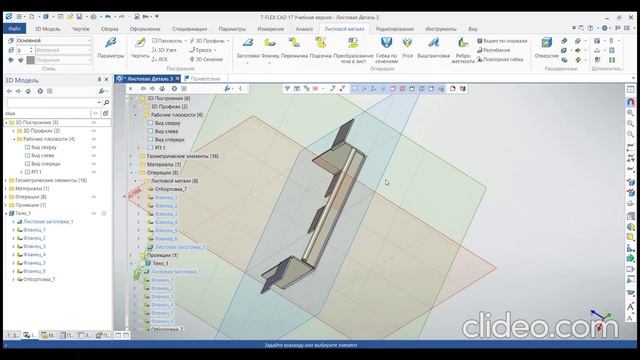Expand Проекции folder in left panel
This screenshot has width=640, height=360.
coord(6,205)
